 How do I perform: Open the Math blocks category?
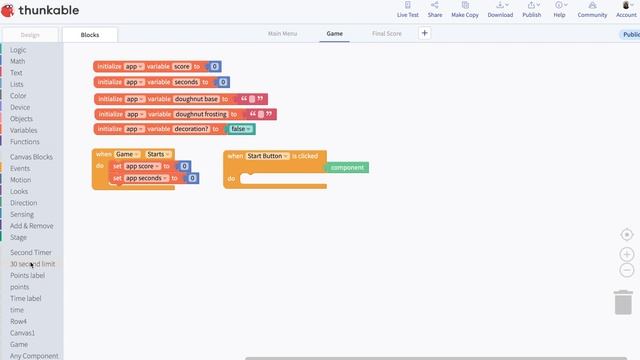18,61
